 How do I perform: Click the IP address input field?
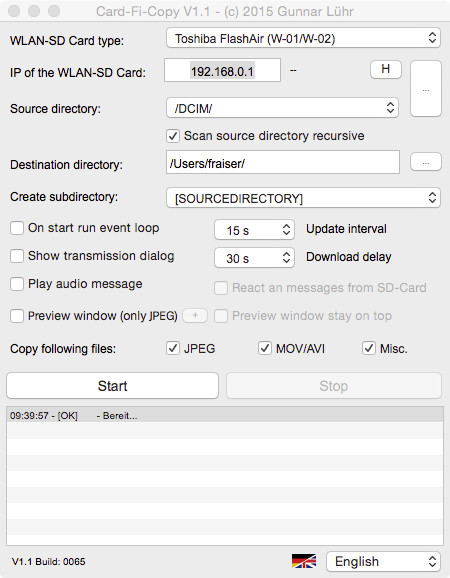222,70
